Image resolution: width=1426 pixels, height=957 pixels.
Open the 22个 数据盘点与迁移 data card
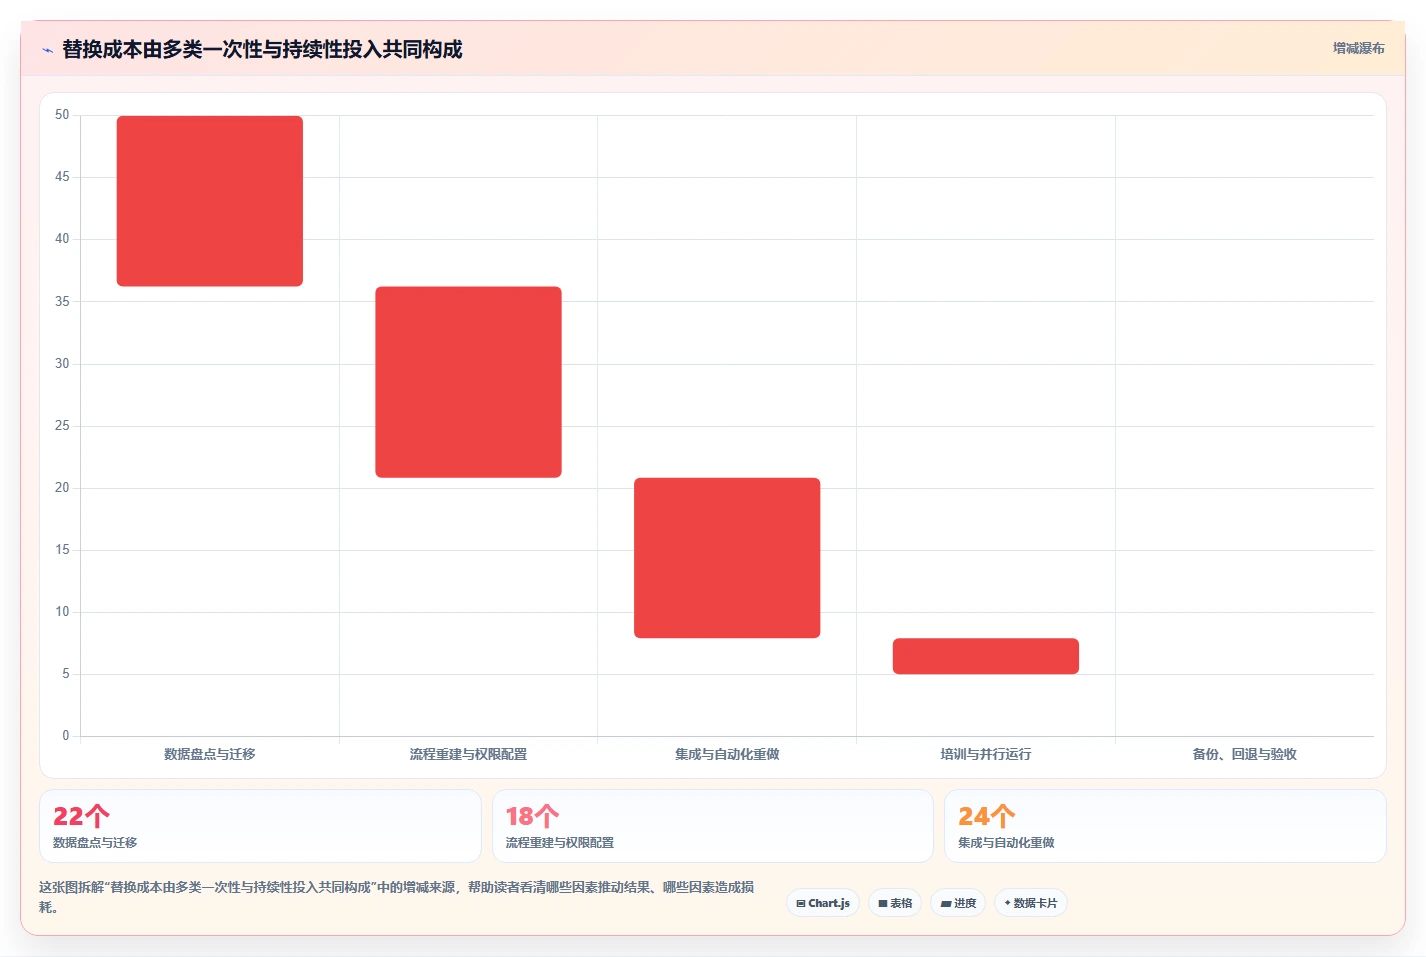tap(260, 826)
